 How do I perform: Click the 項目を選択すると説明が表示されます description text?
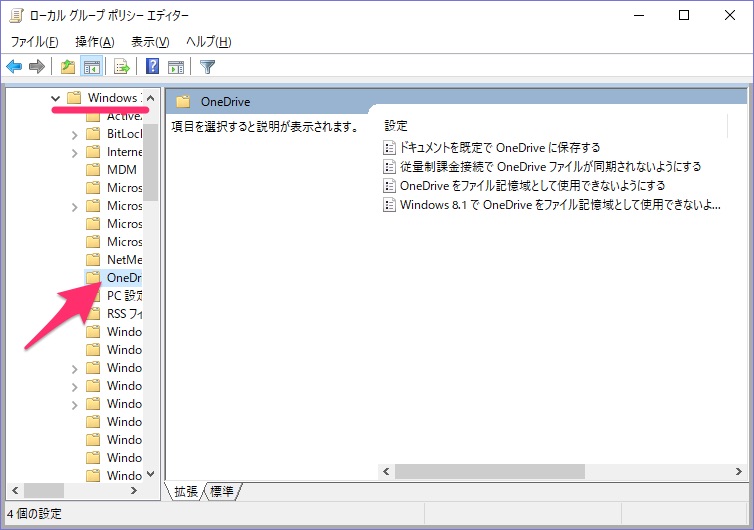265,127
